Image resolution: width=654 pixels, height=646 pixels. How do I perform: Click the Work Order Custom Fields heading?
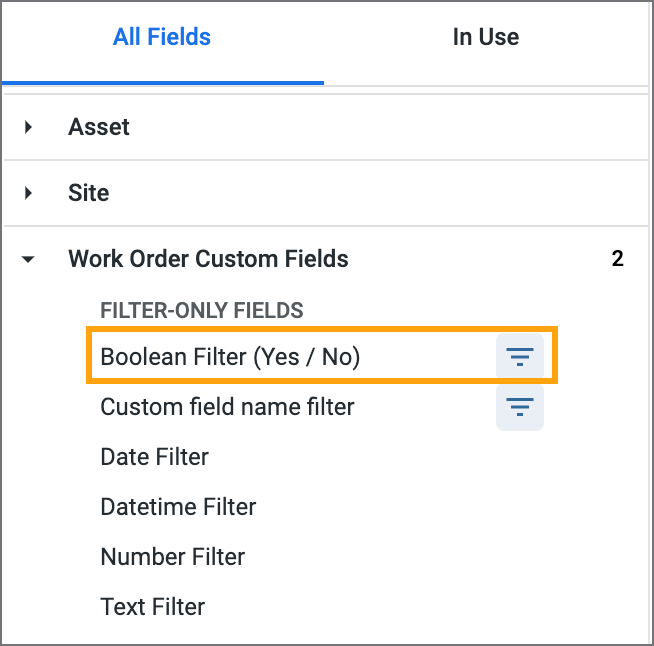pos(208,259)
